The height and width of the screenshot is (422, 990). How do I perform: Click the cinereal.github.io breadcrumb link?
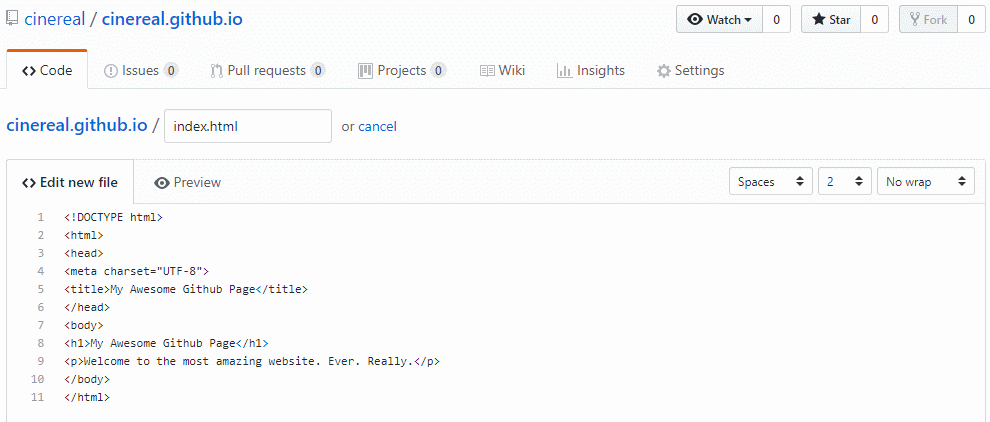(x=77, y=125)
